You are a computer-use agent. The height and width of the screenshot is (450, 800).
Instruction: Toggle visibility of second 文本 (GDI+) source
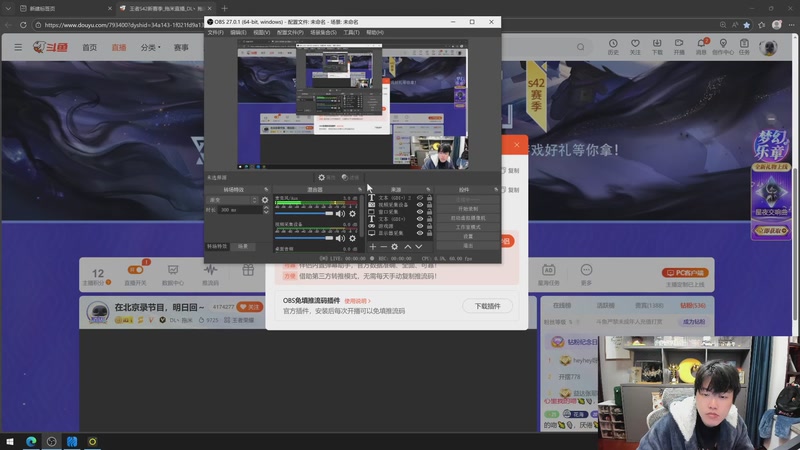click(x=420, y=219)
